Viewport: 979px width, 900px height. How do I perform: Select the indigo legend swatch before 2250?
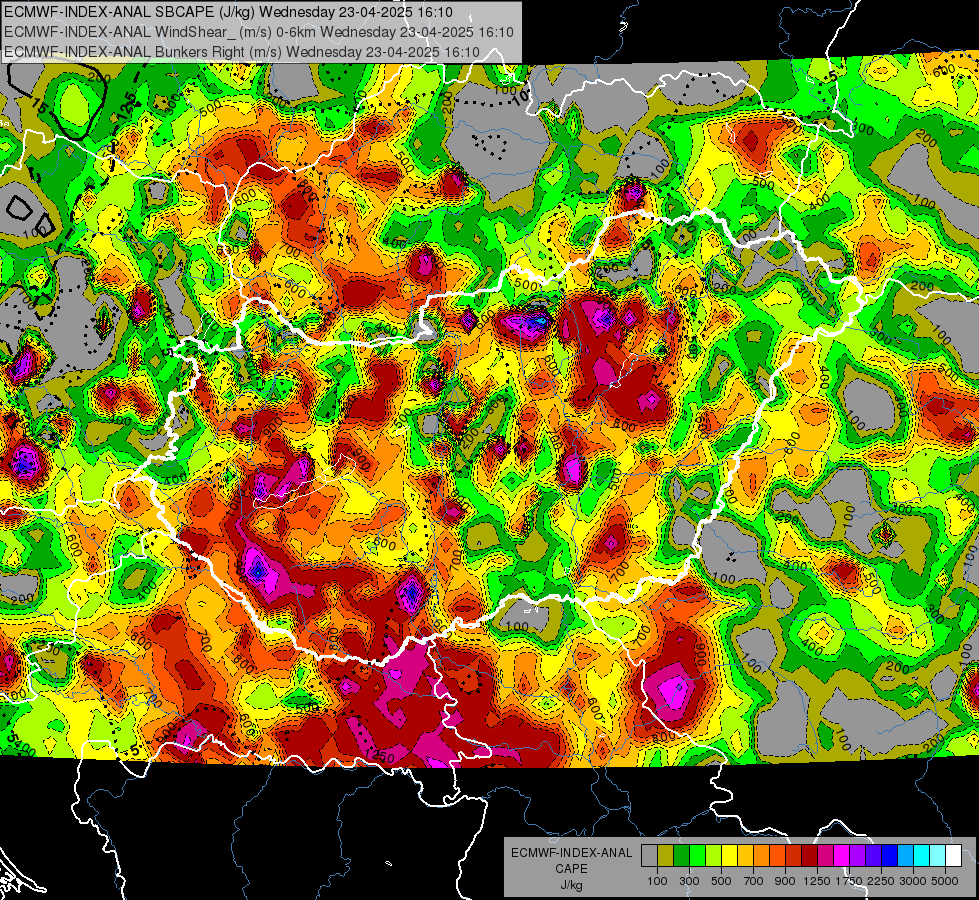(873, 856)
